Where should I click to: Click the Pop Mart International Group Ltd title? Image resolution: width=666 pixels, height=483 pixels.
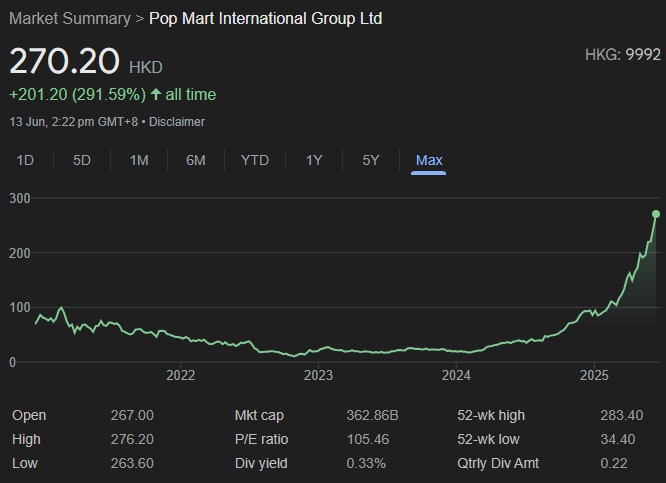tap(265, 19)
